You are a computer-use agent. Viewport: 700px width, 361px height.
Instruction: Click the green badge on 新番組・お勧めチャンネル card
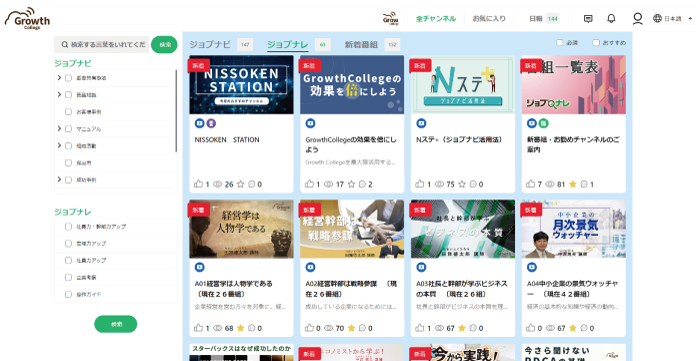pos(543,123)
